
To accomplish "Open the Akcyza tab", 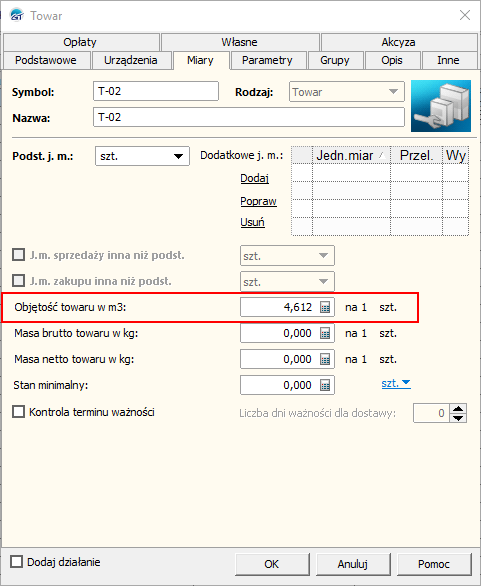I will (x=398, y=42).
